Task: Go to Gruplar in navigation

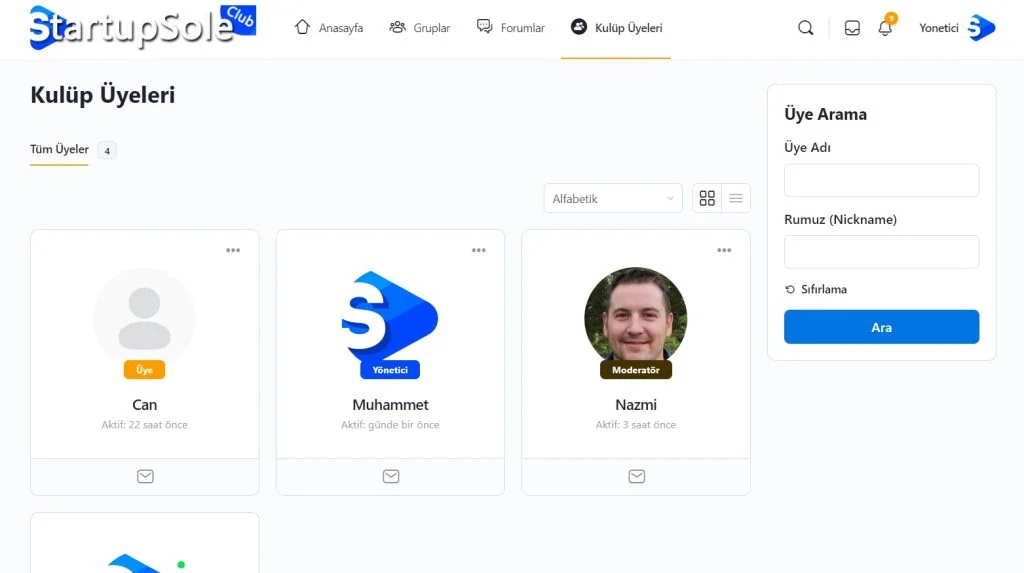Action: pos(419,28)
